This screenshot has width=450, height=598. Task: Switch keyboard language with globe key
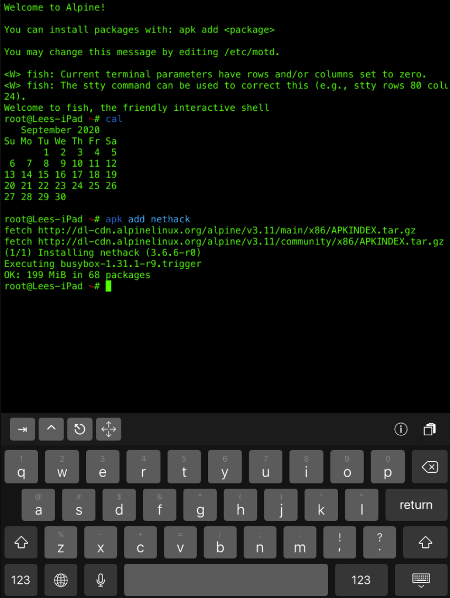click(x=61, y=580)
